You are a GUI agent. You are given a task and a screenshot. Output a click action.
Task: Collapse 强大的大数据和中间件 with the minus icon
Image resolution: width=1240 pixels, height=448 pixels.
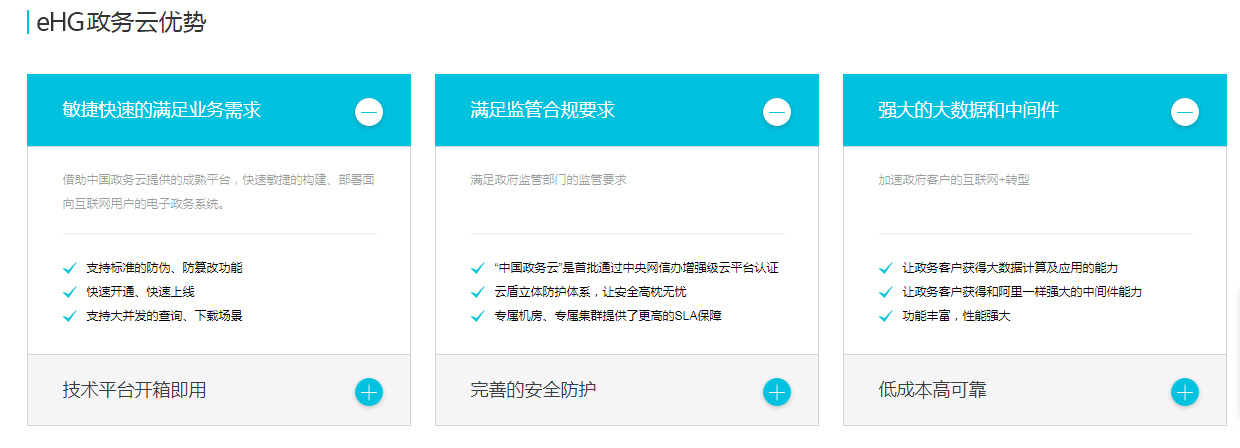pos(1185,112)
